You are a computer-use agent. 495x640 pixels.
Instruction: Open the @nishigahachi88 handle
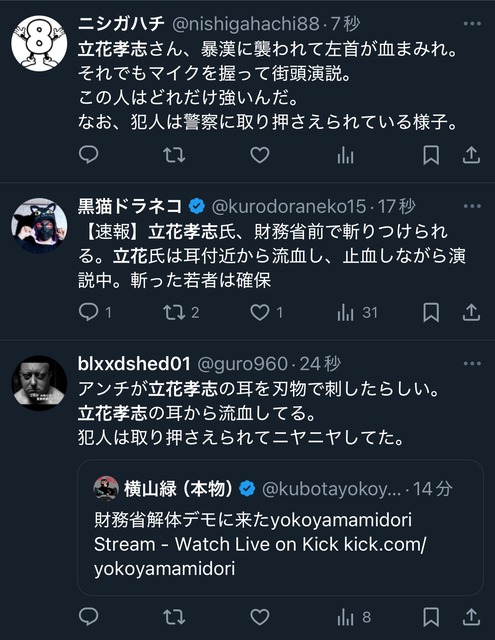(x=246, y=24)
